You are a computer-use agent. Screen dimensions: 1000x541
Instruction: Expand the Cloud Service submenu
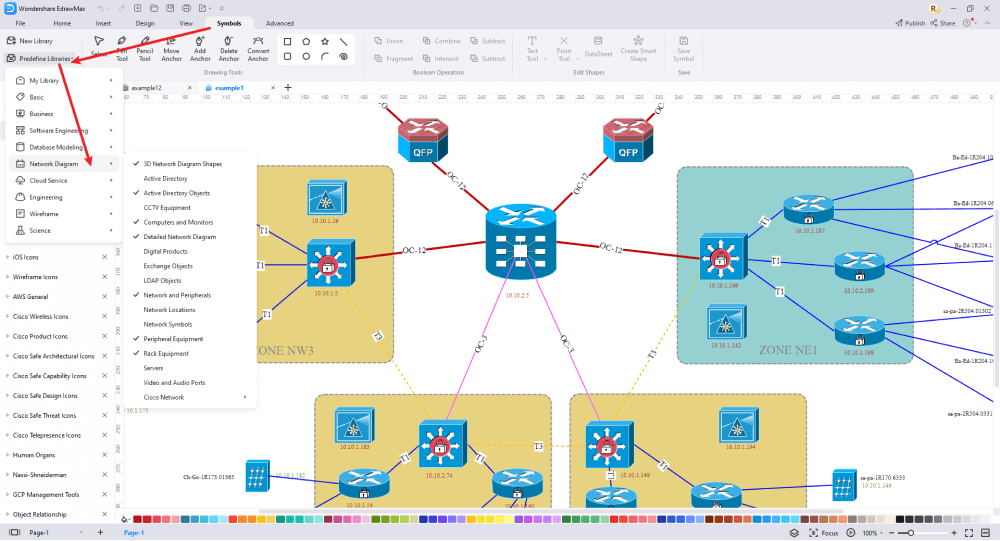(64, 181)
